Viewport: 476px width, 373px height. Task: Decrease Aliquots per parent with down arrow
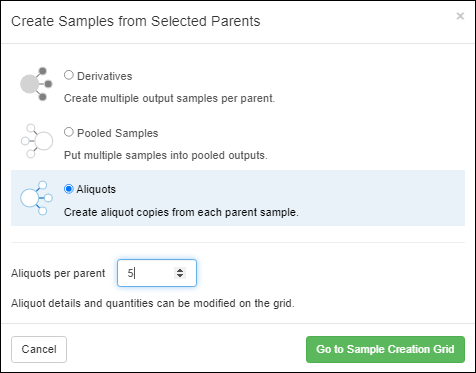(180, 276)
